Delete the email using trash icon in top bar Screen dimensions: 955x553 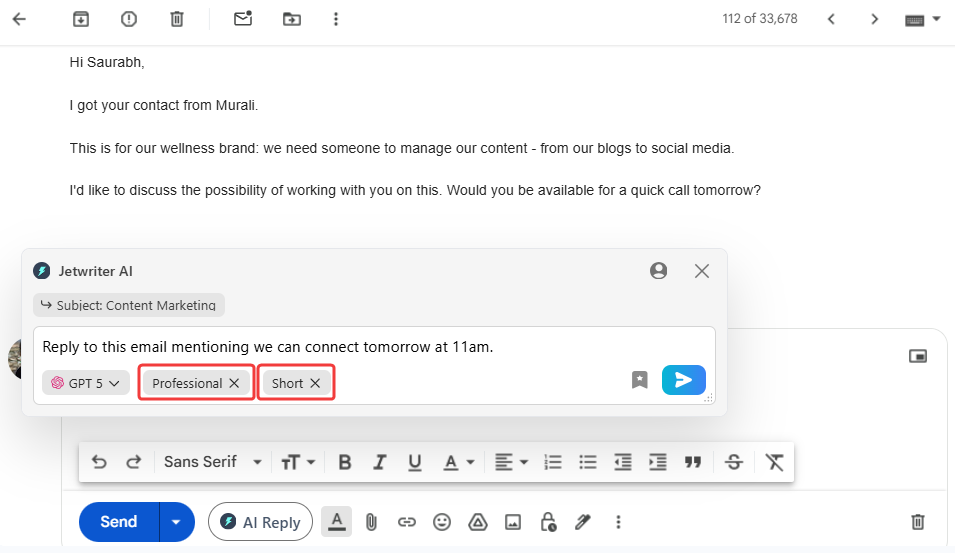click(177, 19)
